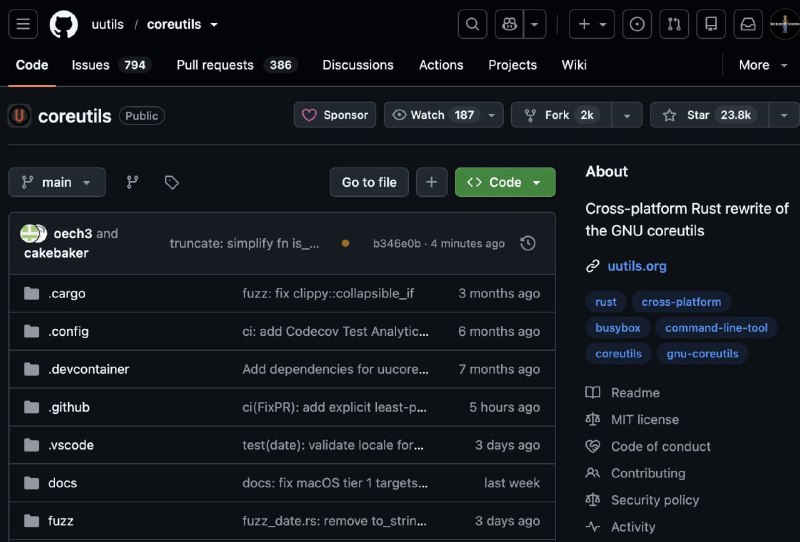Viewport: 800px width, 542px height.
Task: Visit the uutils.org website link
Action: (637, 266)
